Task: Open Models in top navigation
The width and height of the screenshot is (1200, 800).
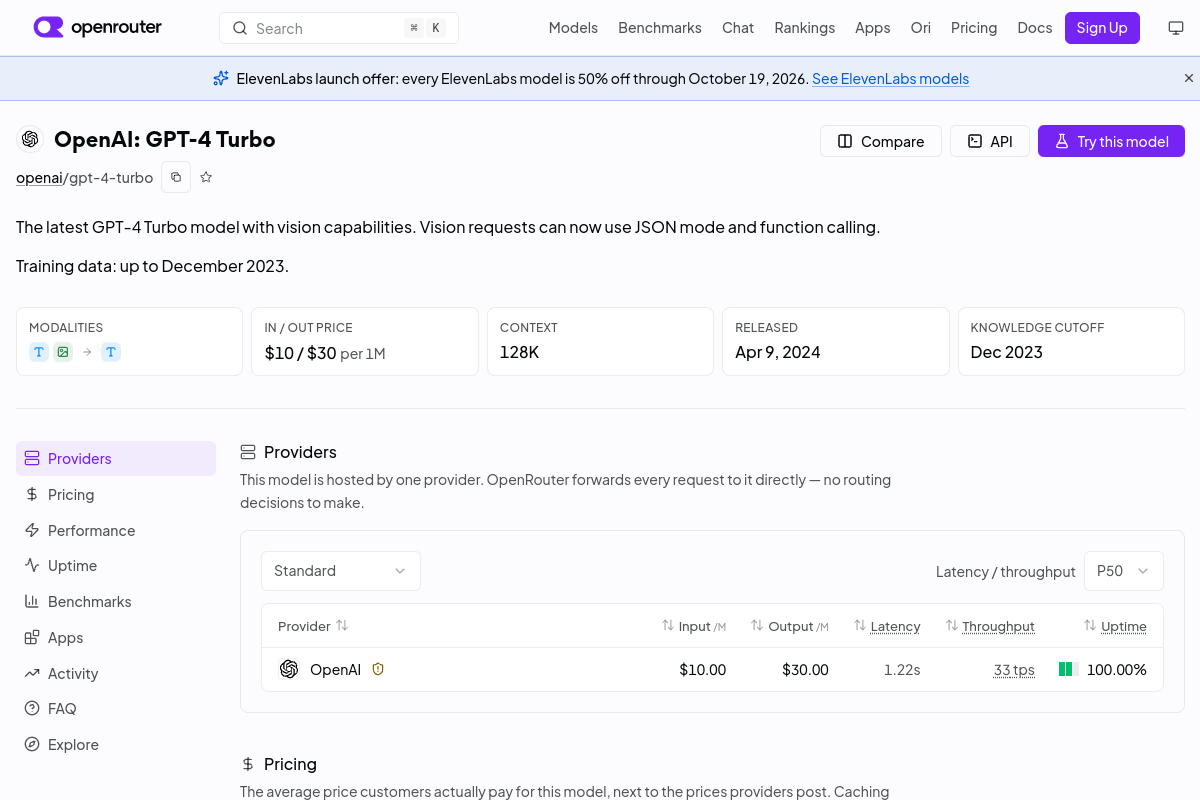Action: click(573, 28)
